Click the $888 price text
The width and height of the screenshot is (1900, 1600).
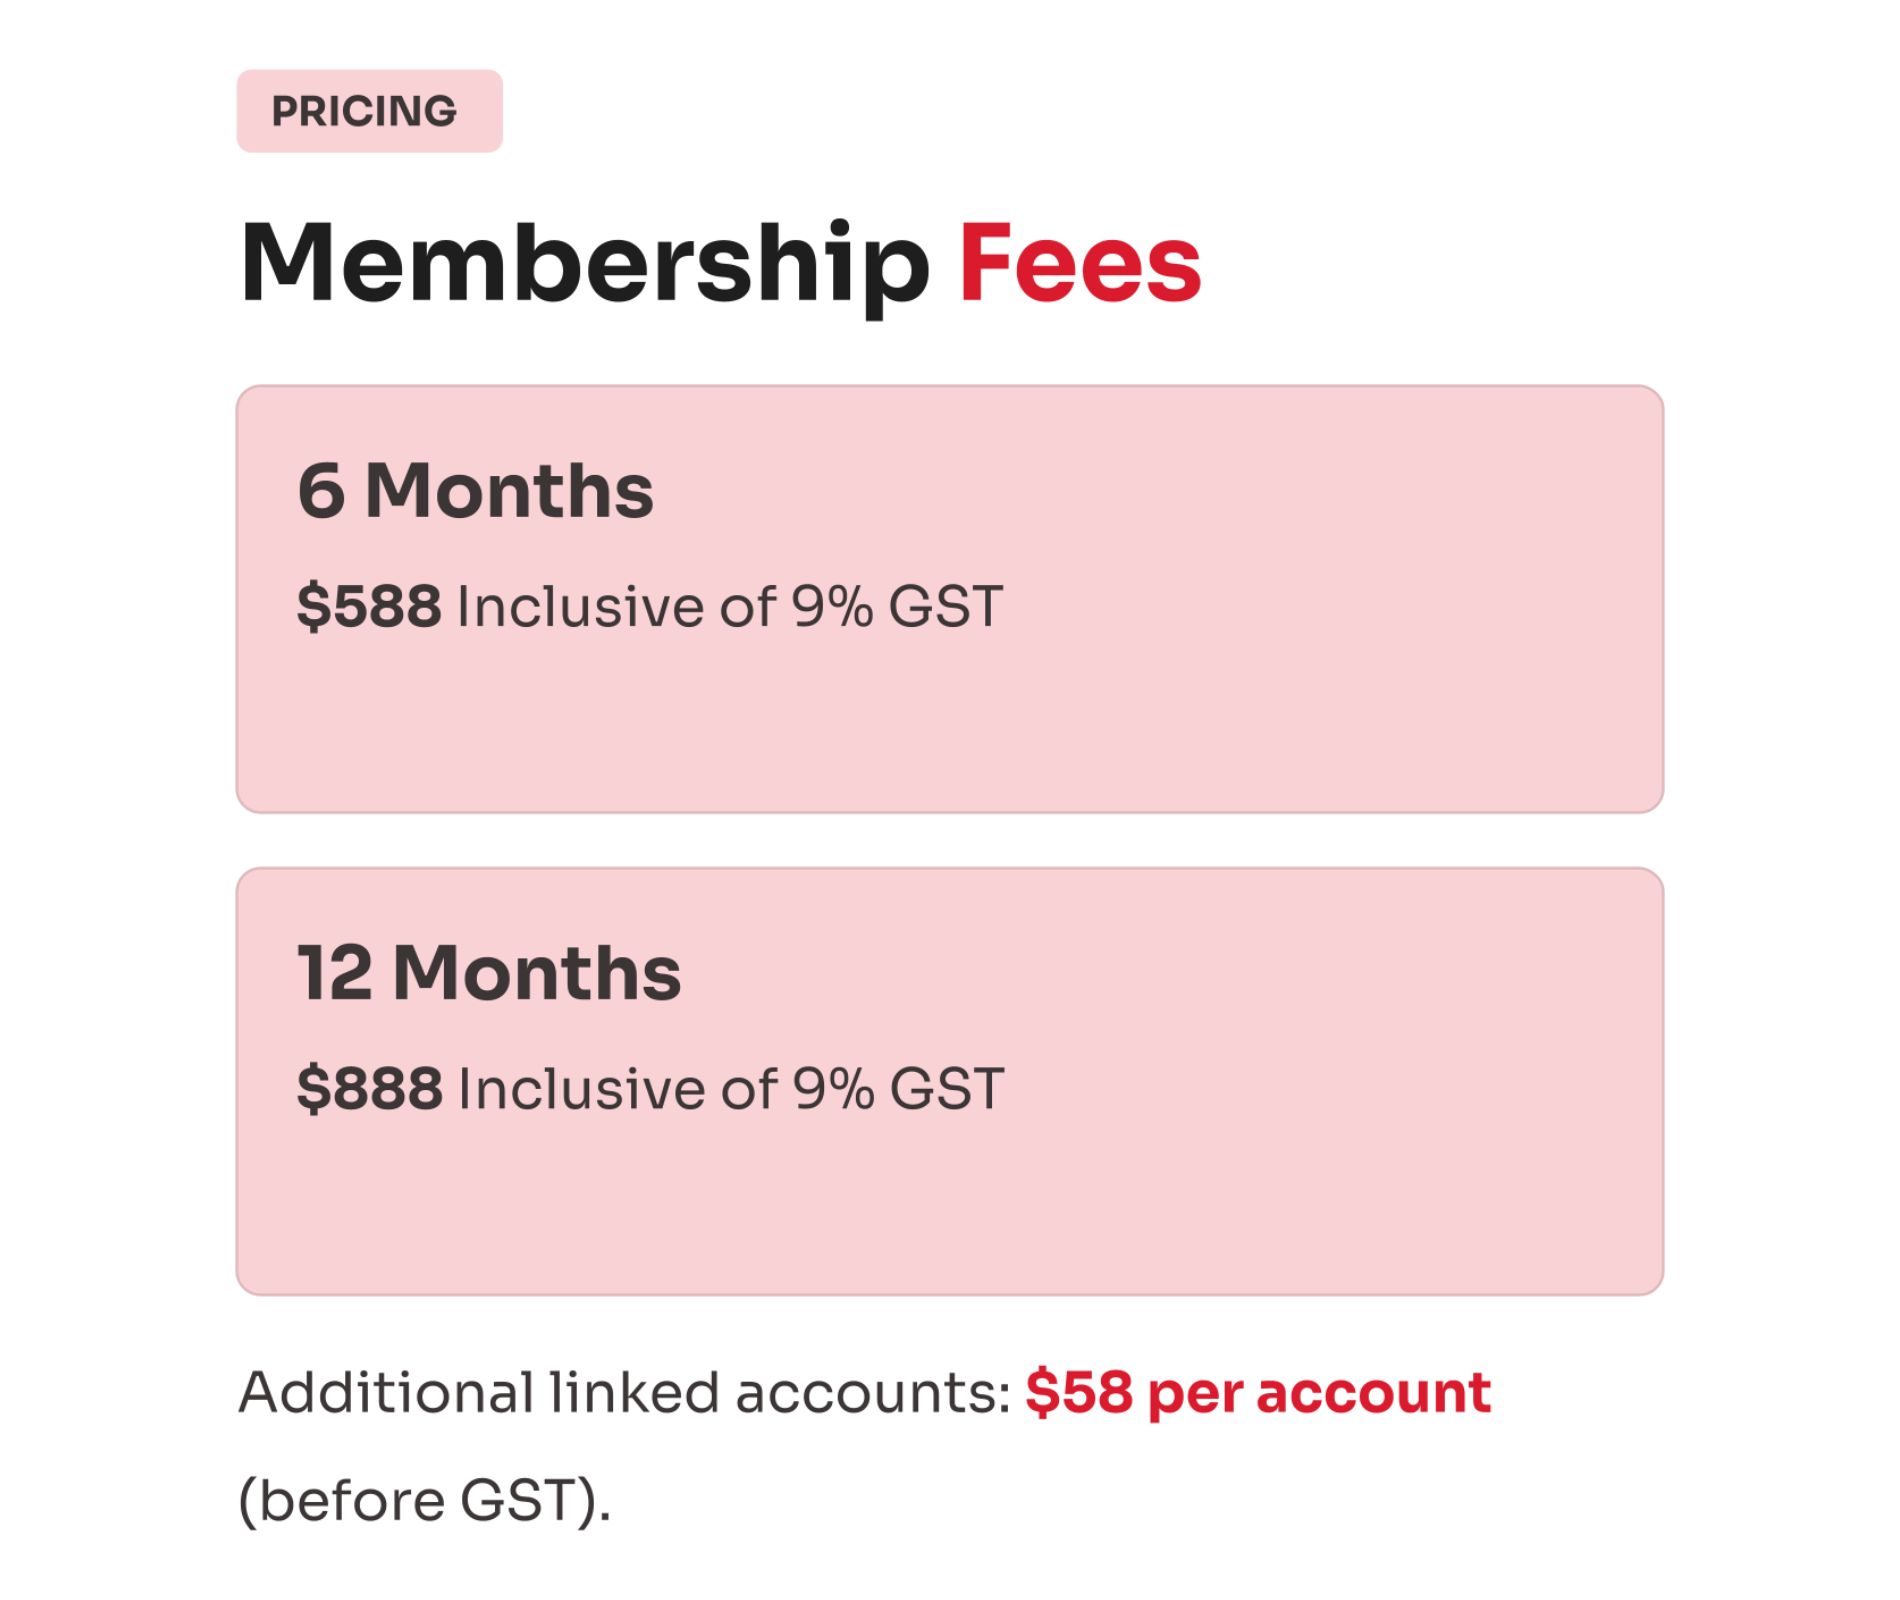click(x=369, y=1088)
